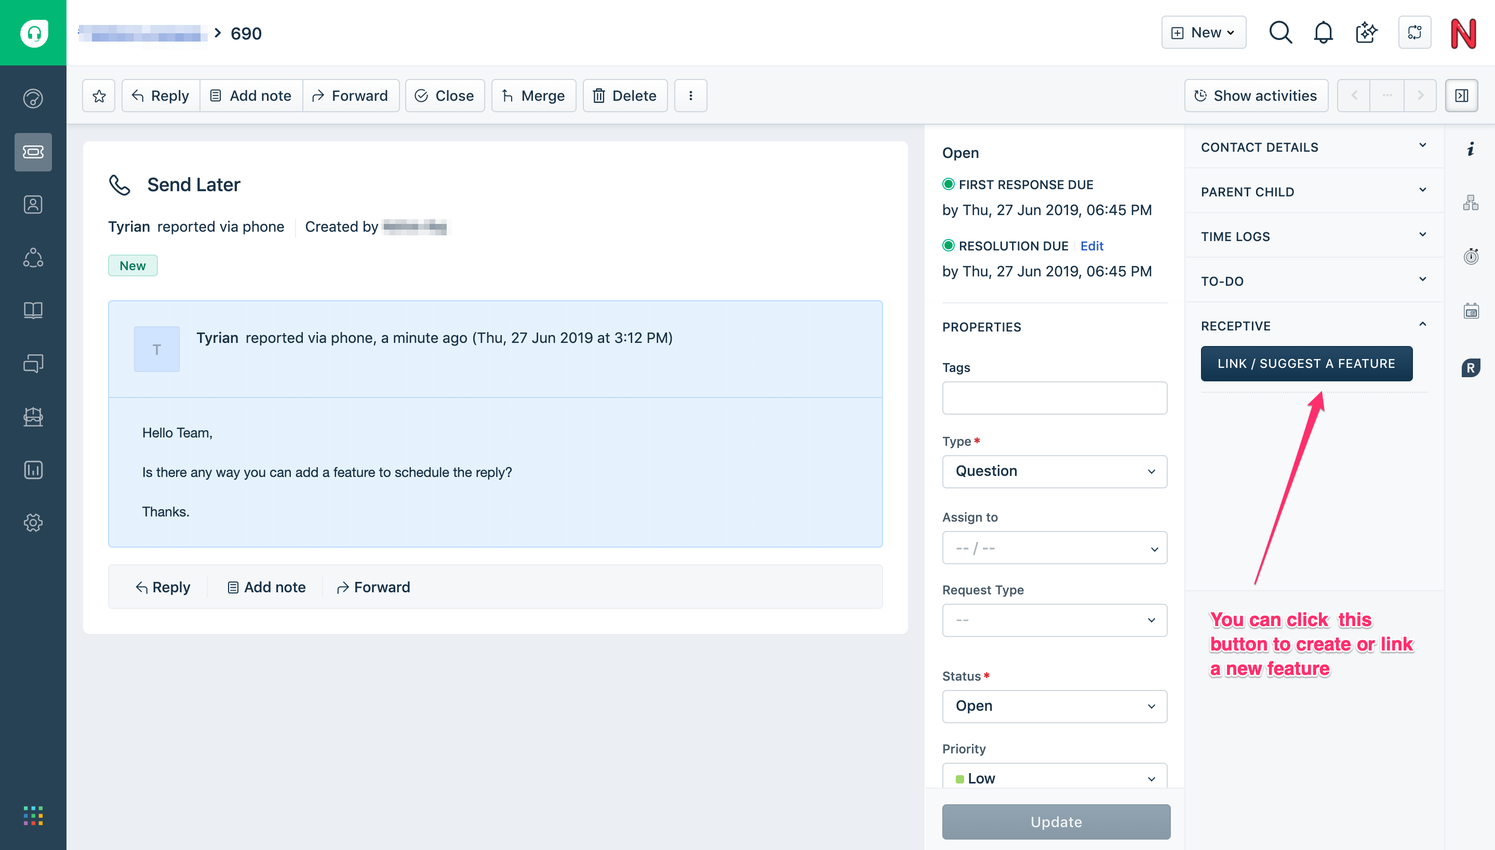
Task: Open the Analytics reports icon in sidebar
Action: tap(33, 469)
